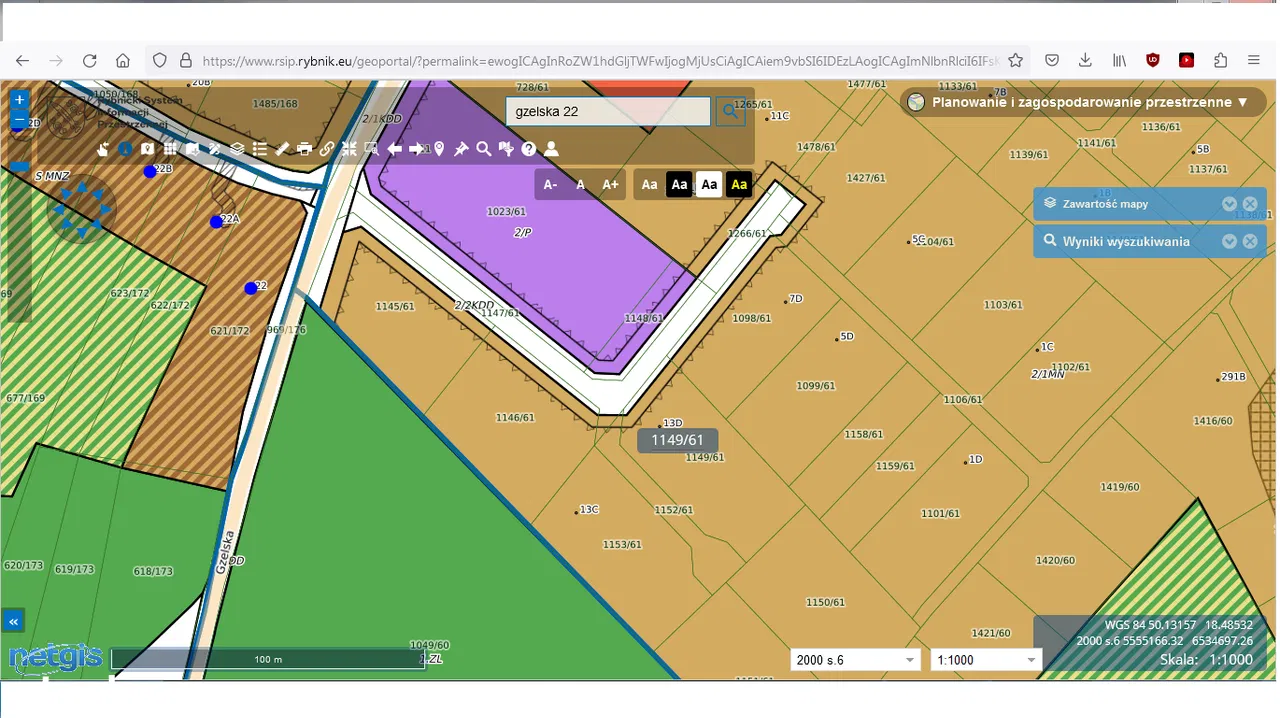Expand the Zawartość mapy panel
Image resolution: width=1280 pixels, height=718 pixels.
(1229, 204)
